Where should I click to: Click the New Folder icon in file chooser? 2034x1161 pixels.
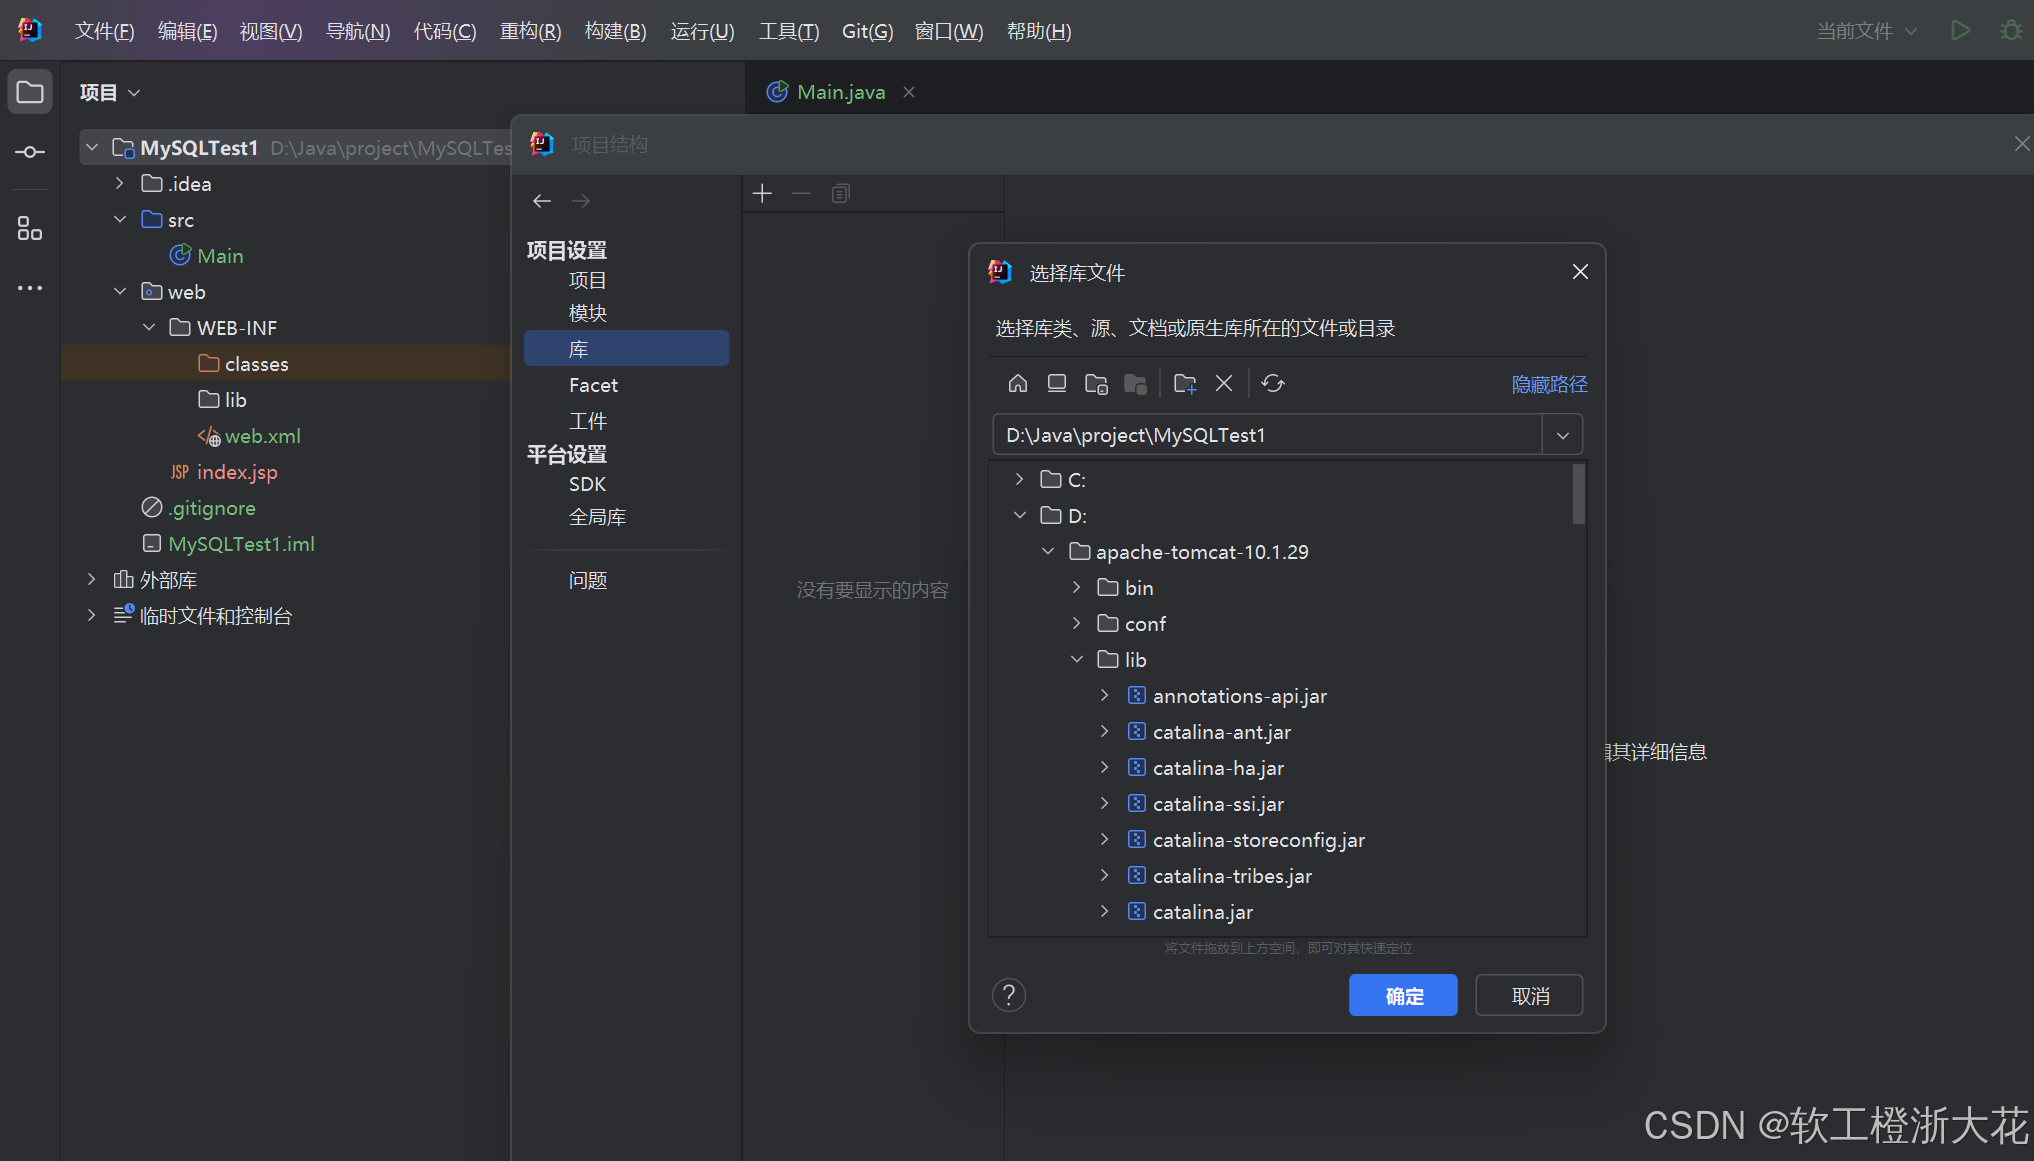[1185, 384]
